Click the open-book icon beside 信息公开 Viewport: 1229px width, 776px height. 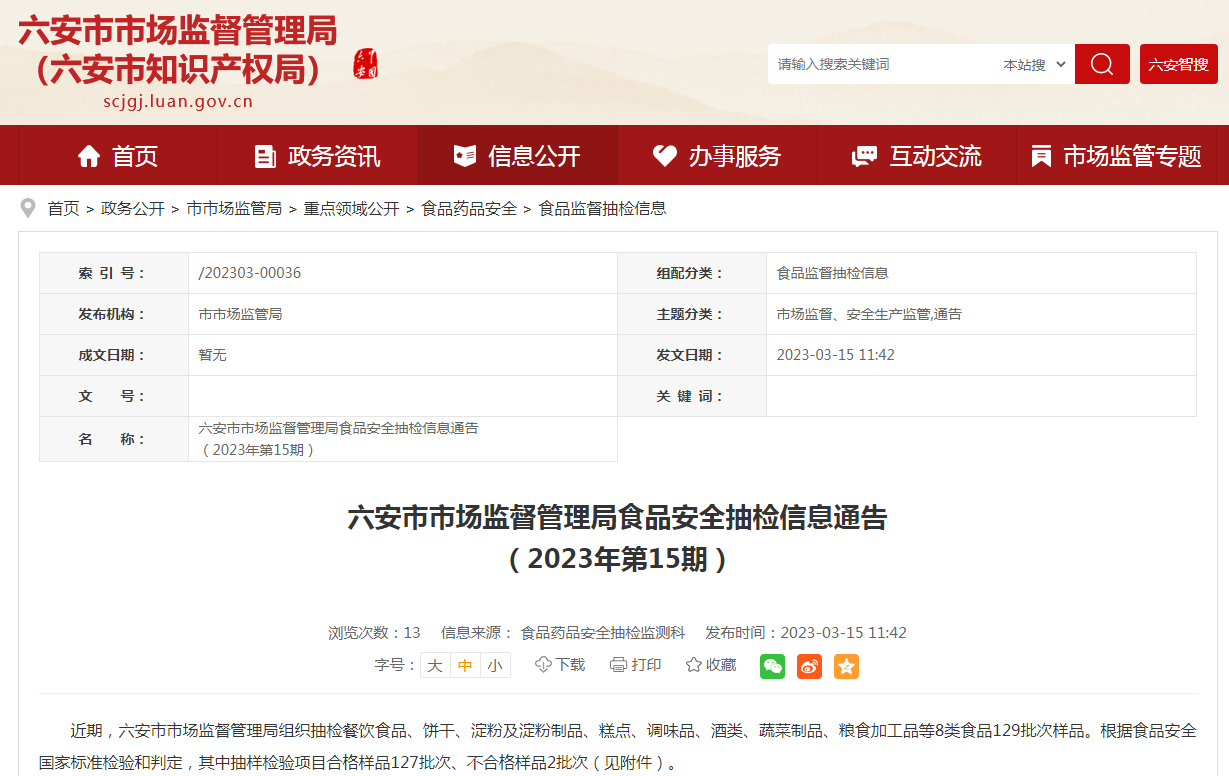(465, 156)
